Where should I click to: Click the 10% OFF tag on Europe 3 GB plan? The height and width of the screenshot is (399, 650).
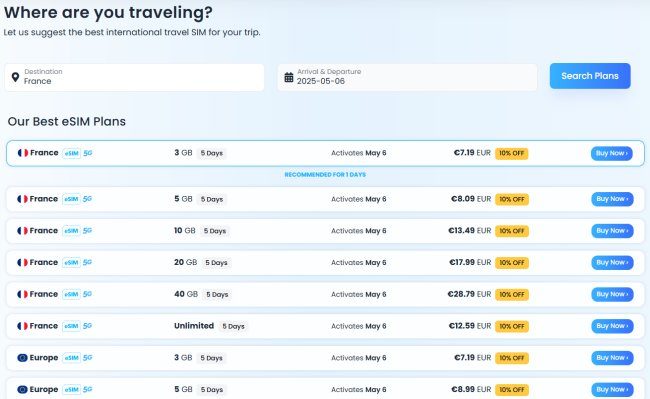coord(512,358)
